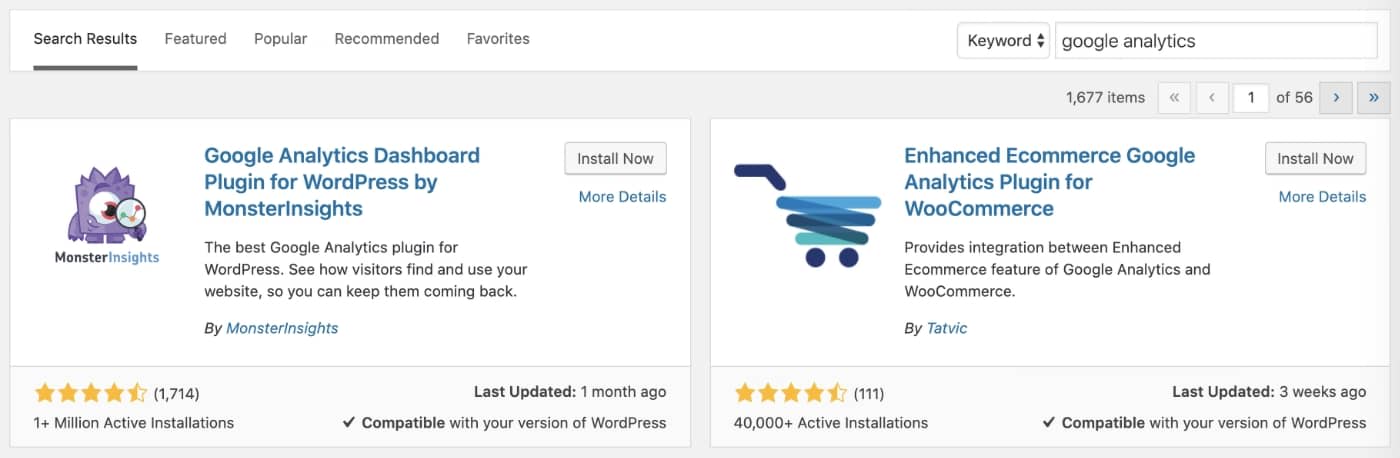Click the shopping cart plugin icon
Viewport: 1400px width, 458px height.
(807, 216)
